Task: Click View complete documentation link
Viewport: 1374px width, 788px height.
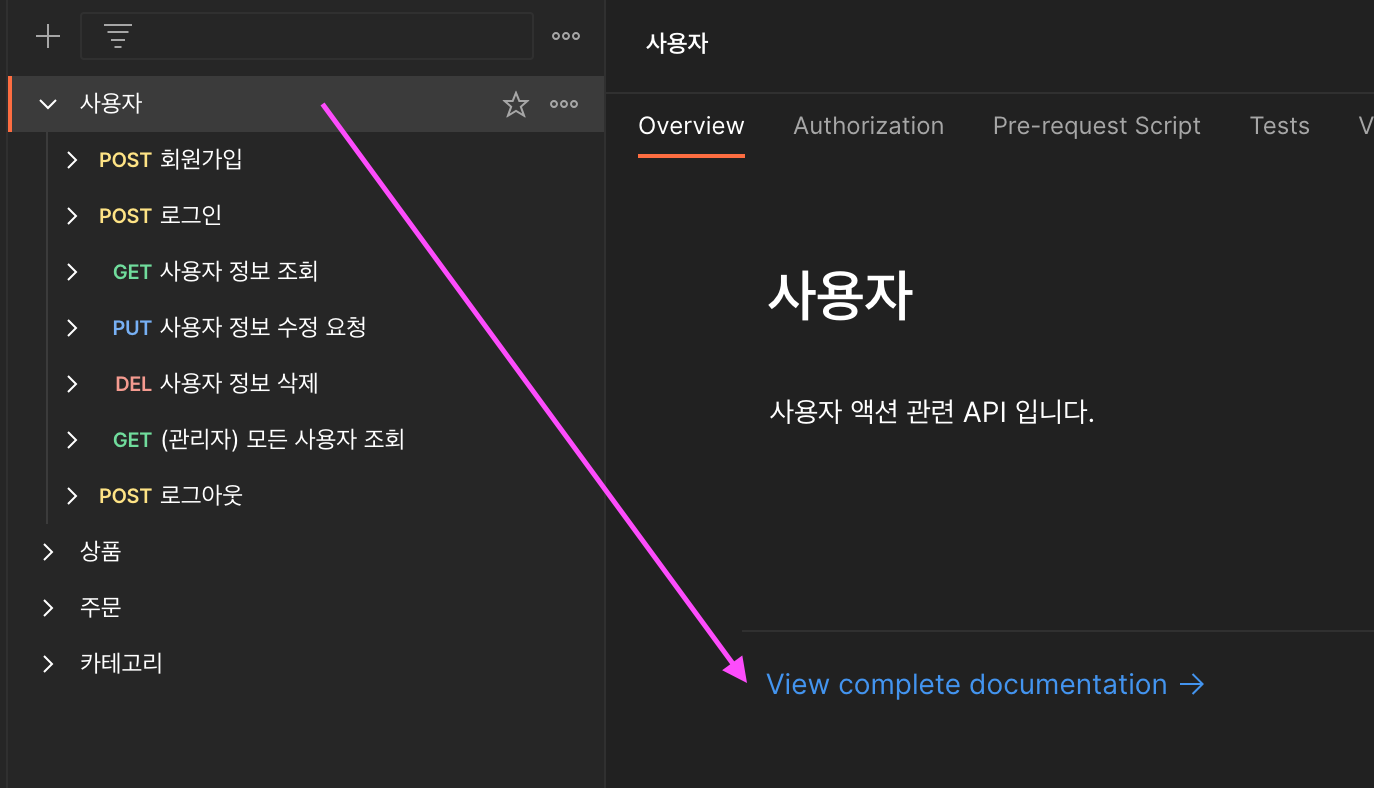Action: (985, 685)
